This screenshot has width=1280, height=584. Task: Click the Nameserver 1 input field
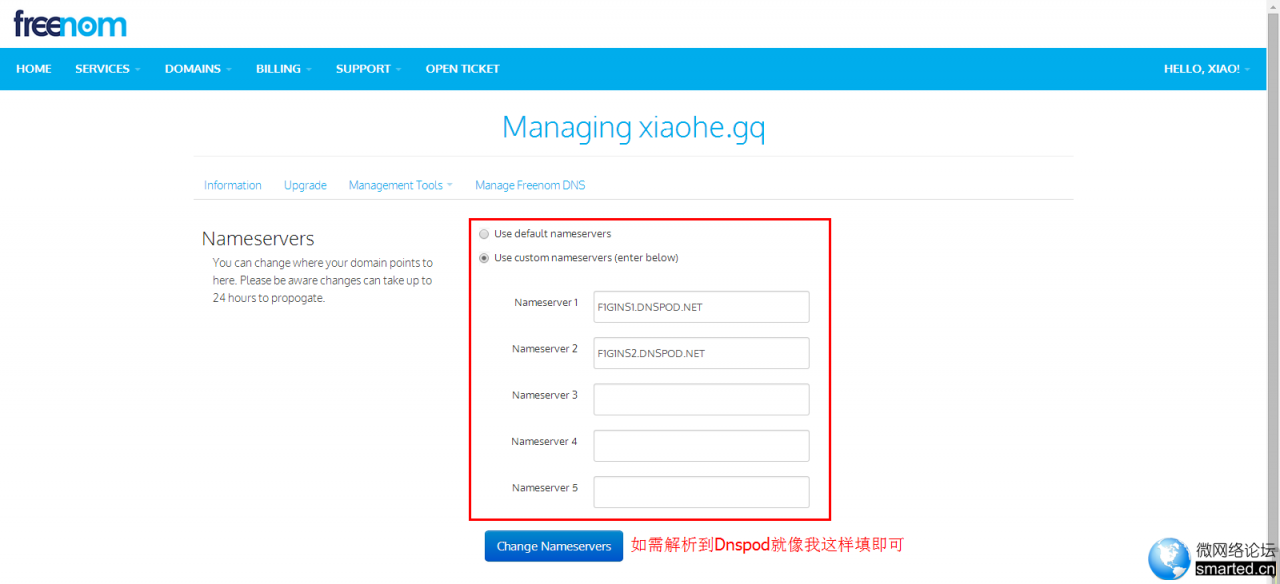point(701,307)
